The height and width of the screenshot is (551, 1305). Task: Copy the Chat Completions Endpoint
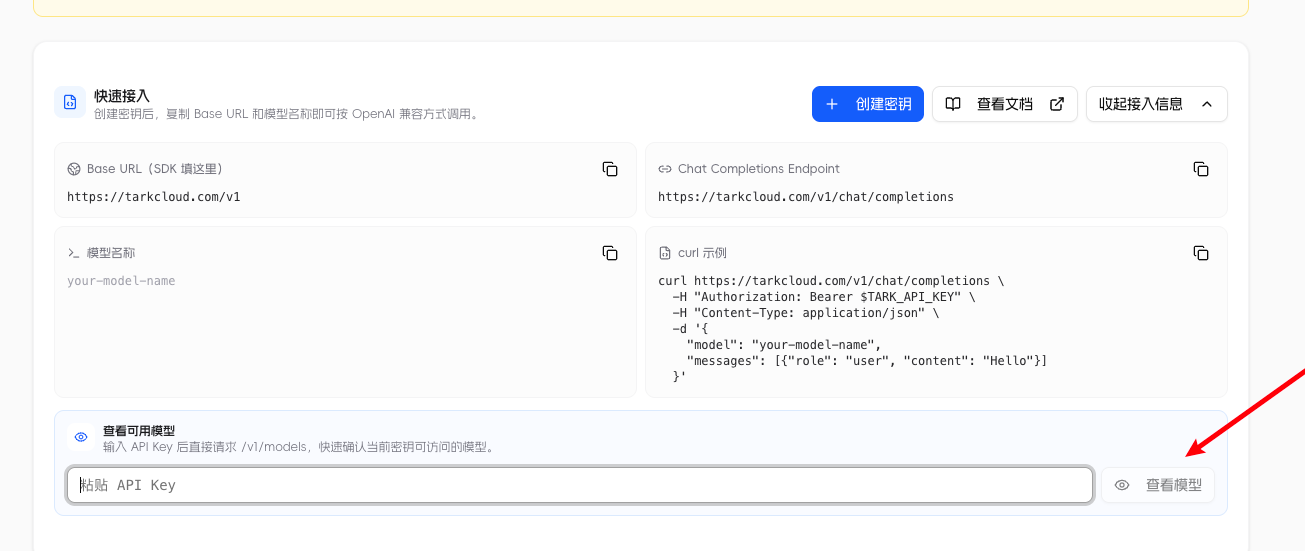(1201, 169)
